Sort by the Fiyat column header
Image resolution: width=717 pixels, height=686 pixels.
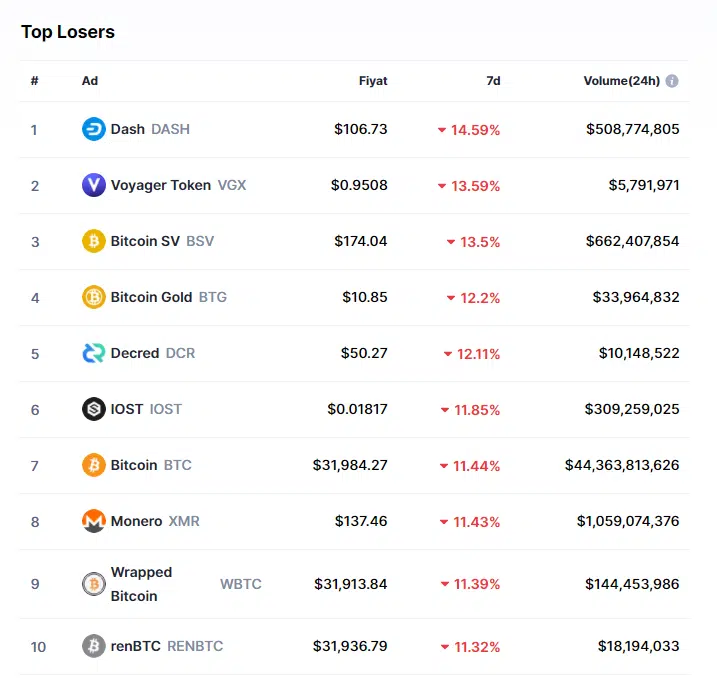pyautogui.click(x=373, y=81)
